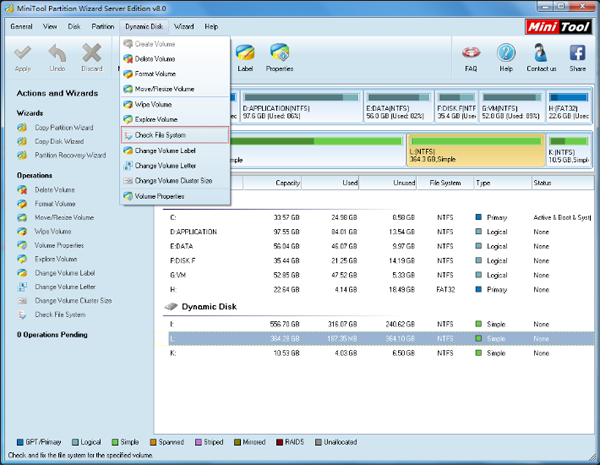Click Delete Volume icon in dropdown menu
Image resolution: width=600 pixels, height=465 pixels.
[128, 59]
